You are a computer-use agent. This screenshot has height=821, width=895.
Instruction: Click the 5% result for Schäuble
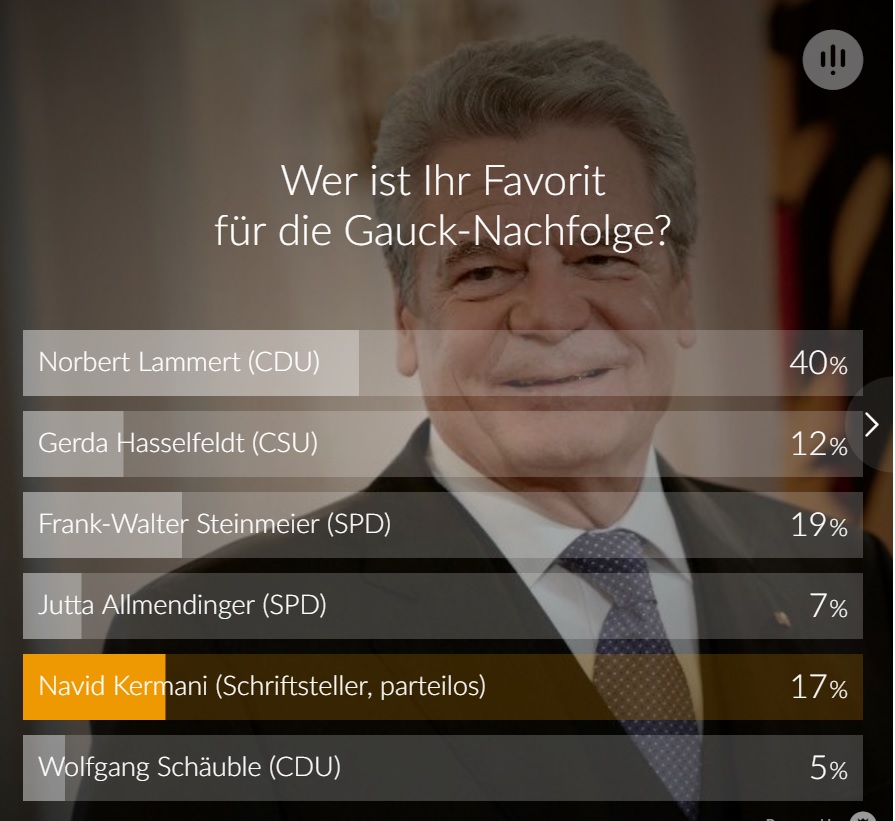click(828, 768)
